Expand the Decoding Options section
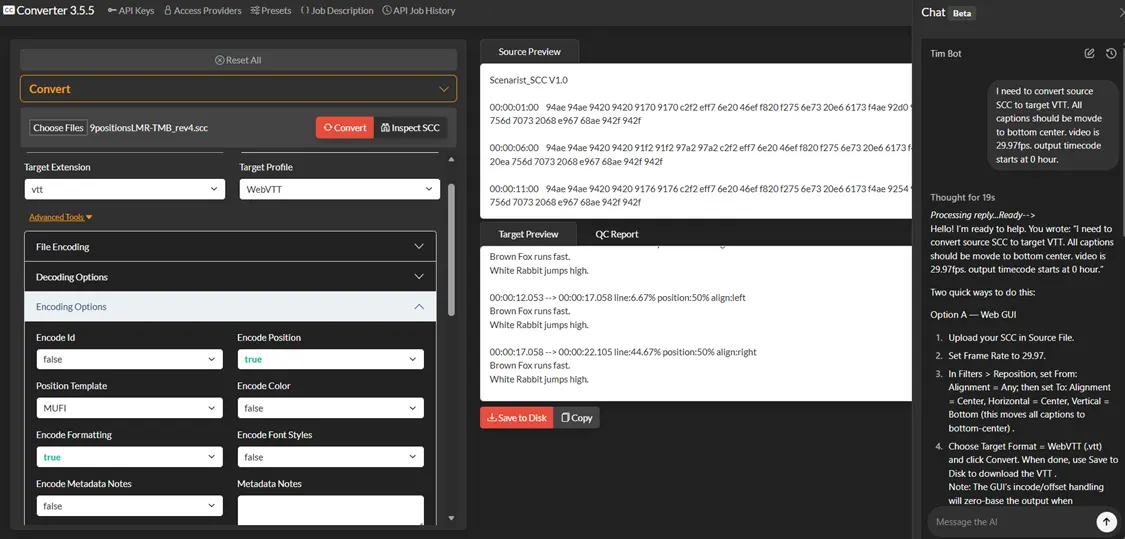 coord(230,277)
